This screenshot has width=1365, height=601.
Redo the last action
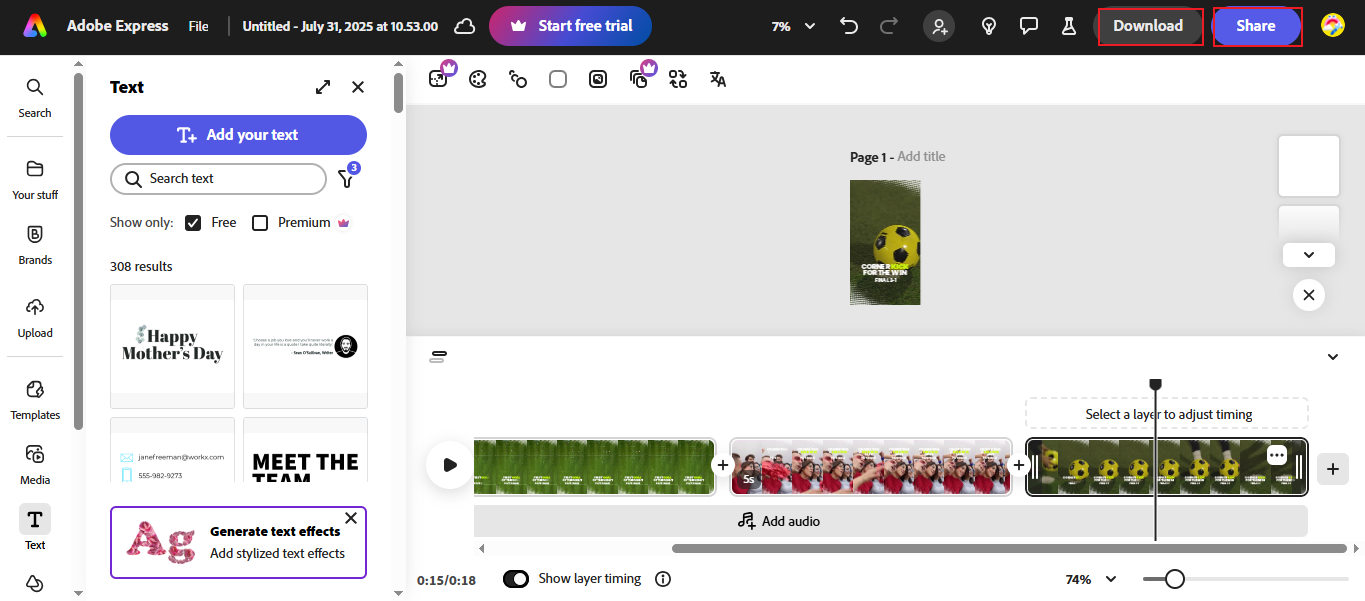point(888,26)
